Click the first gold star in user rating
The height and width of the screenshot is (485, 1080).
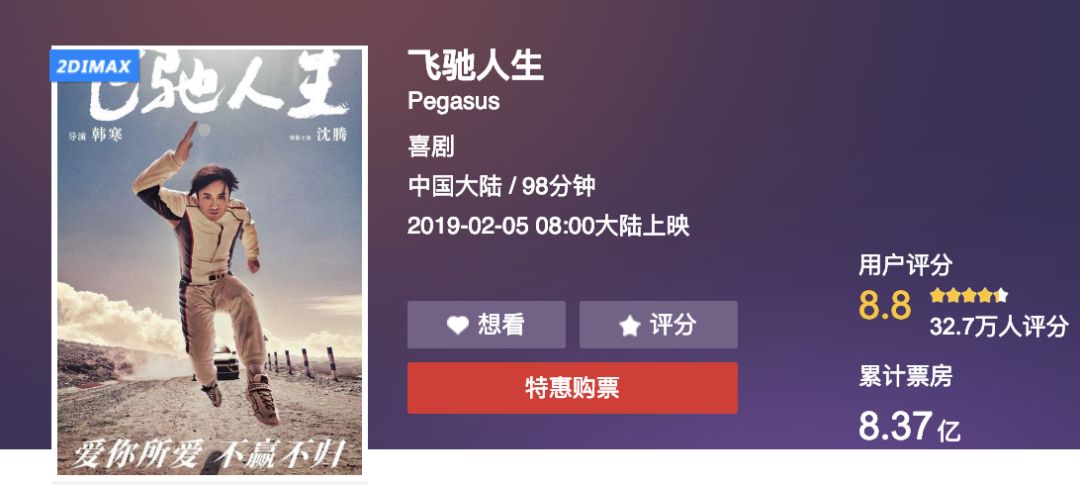(x=937, y=296)
